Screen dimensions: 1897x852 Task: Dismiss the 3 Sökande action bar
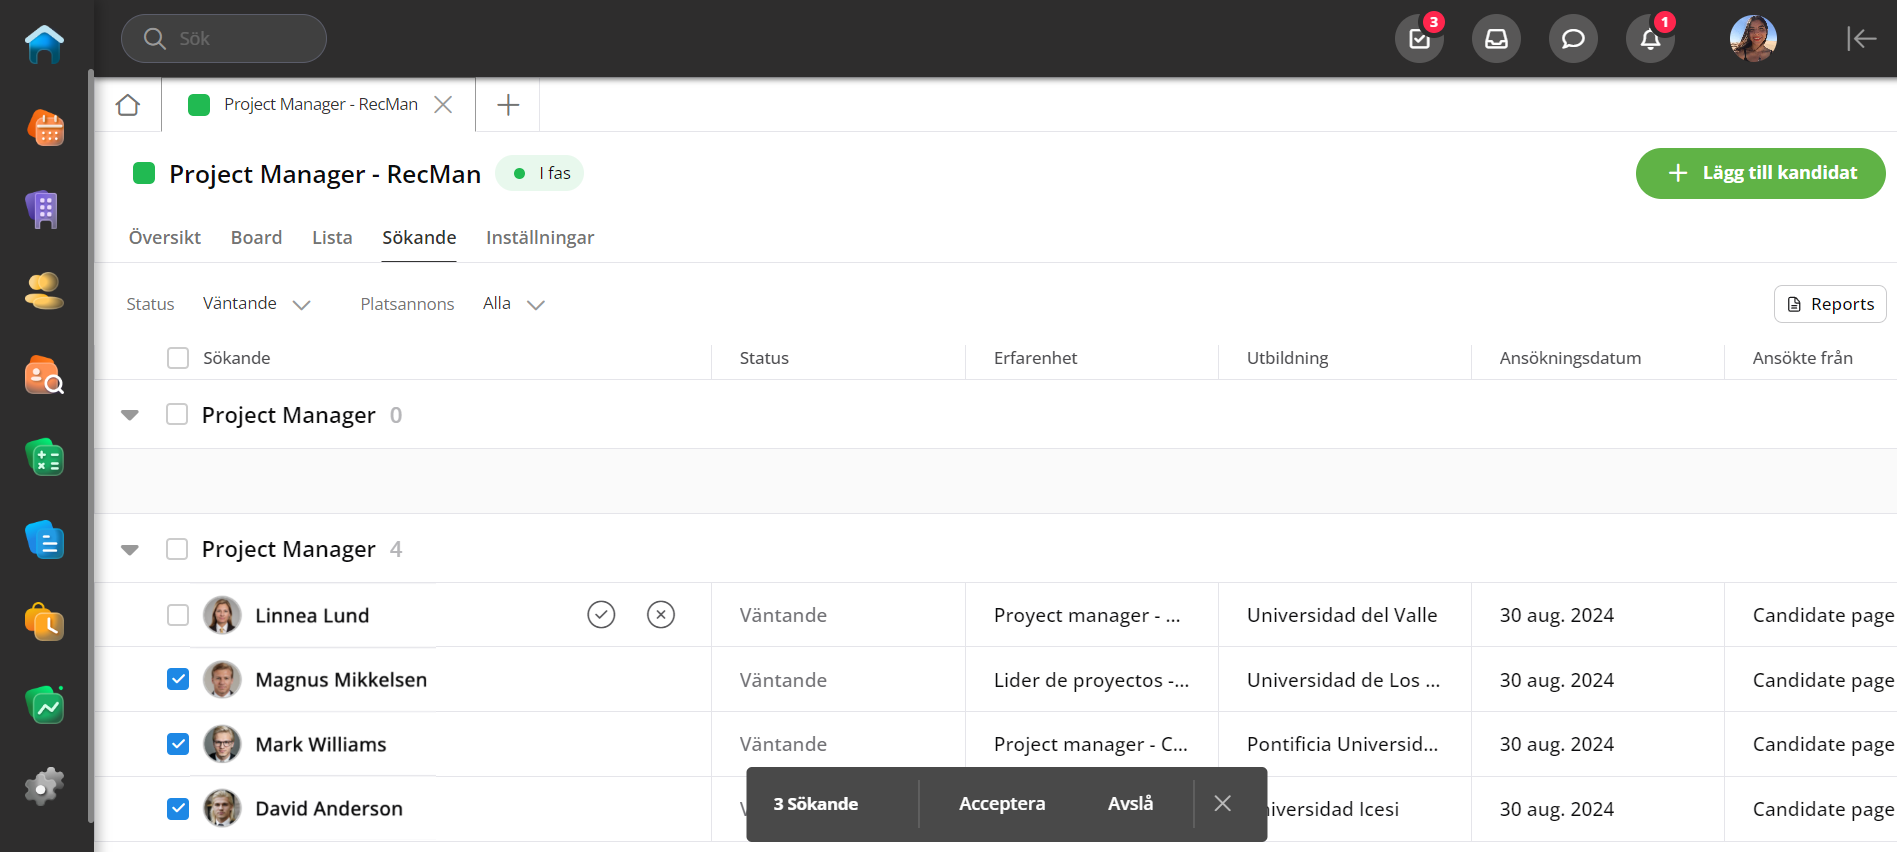point(1222,804)
